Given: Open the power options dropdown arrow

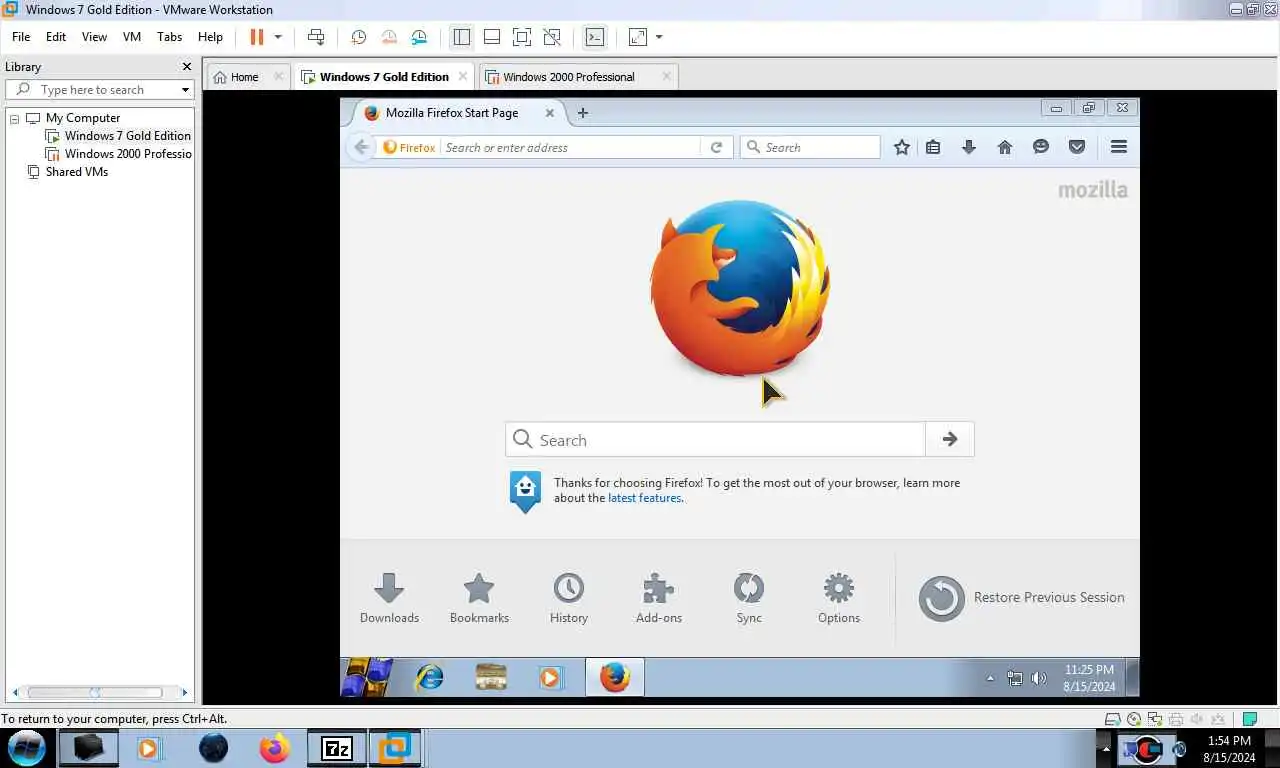Looking at the screenshot, I should pos(278,37).
